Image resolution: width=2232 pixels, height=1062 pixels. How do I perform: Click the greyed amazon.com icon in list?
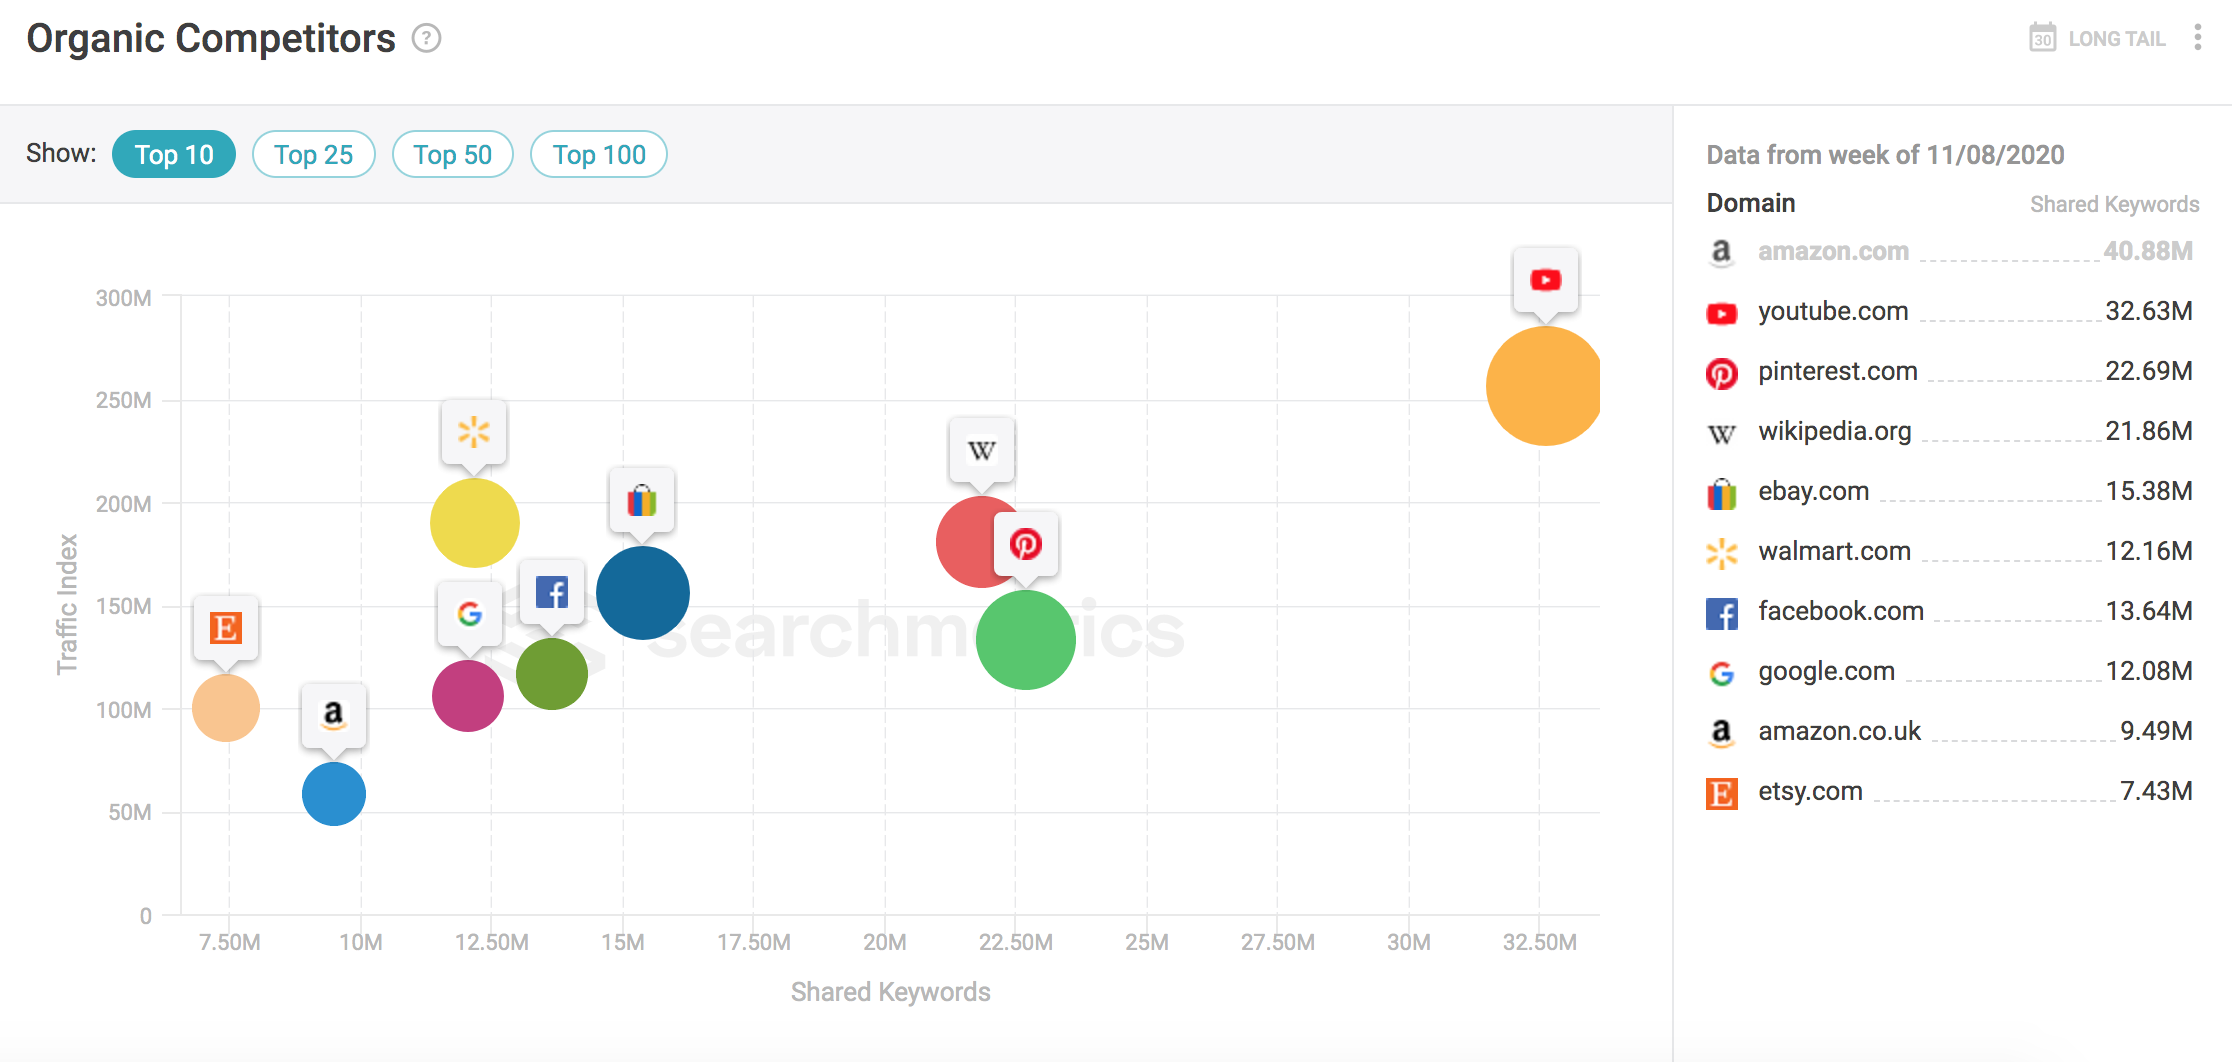pos(1721,252)
